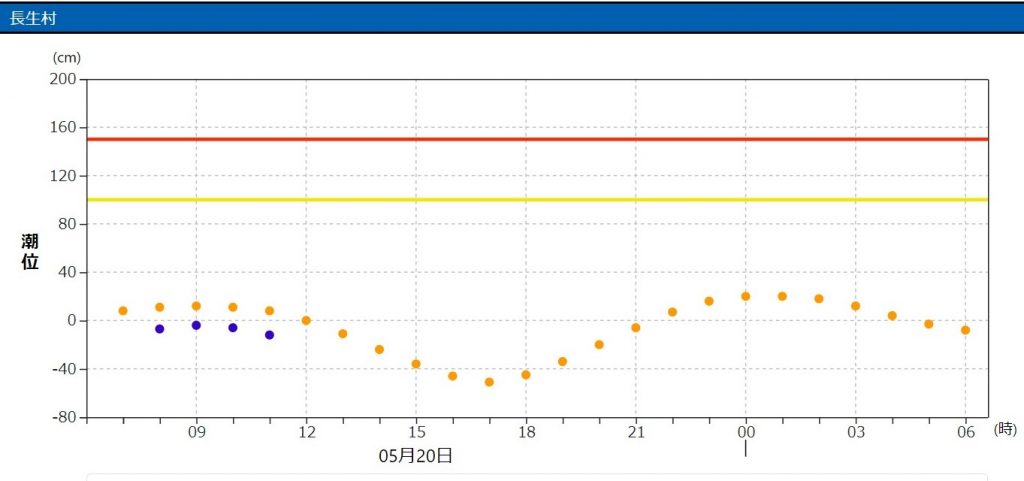This screenshot has width=1024, height=481.
Task: Click the orange point at 00時
Action: tap(745, 296)
